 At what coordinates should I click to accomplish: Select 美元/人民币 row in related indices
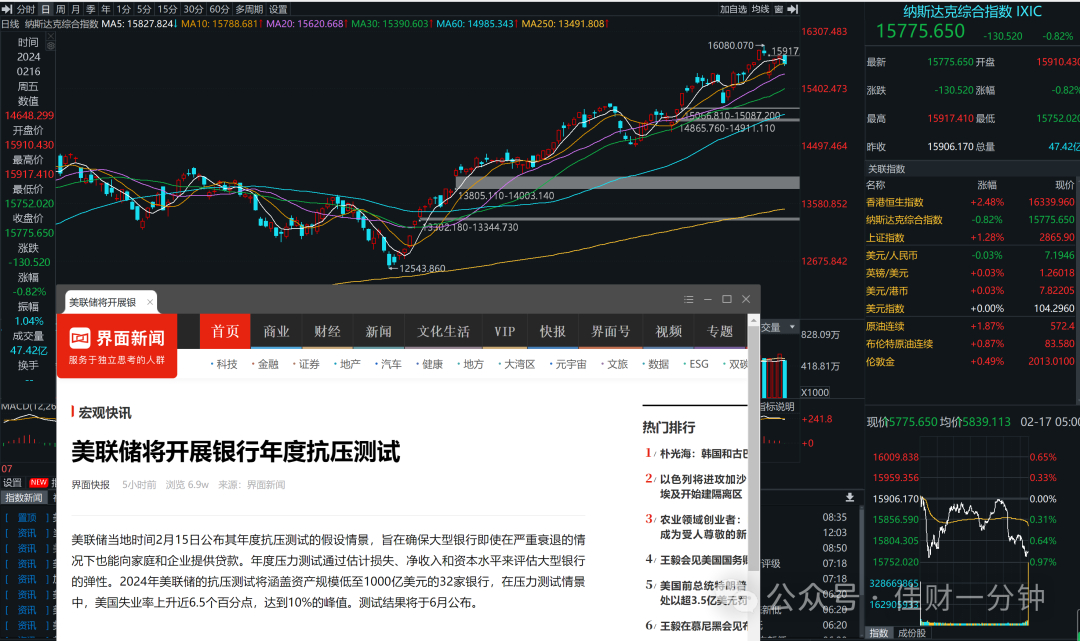click(970, 255)
